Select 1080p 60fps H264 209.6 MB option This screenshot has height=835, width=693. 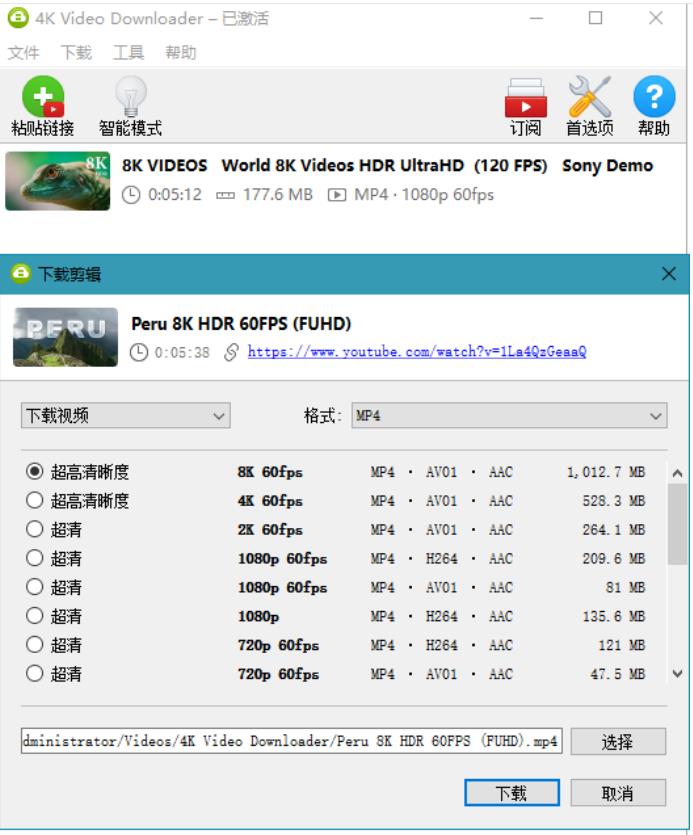[34, 558]
